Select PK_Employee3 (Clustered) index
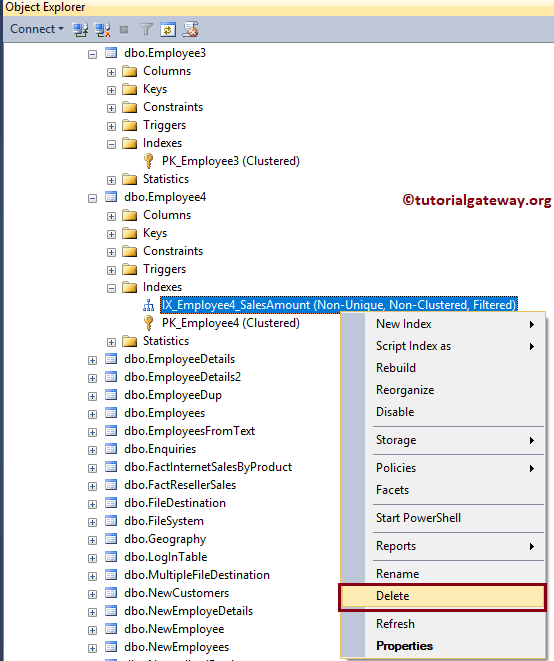Image resolution: width=554 pixels, height=661 pixels. click(231, 161)
